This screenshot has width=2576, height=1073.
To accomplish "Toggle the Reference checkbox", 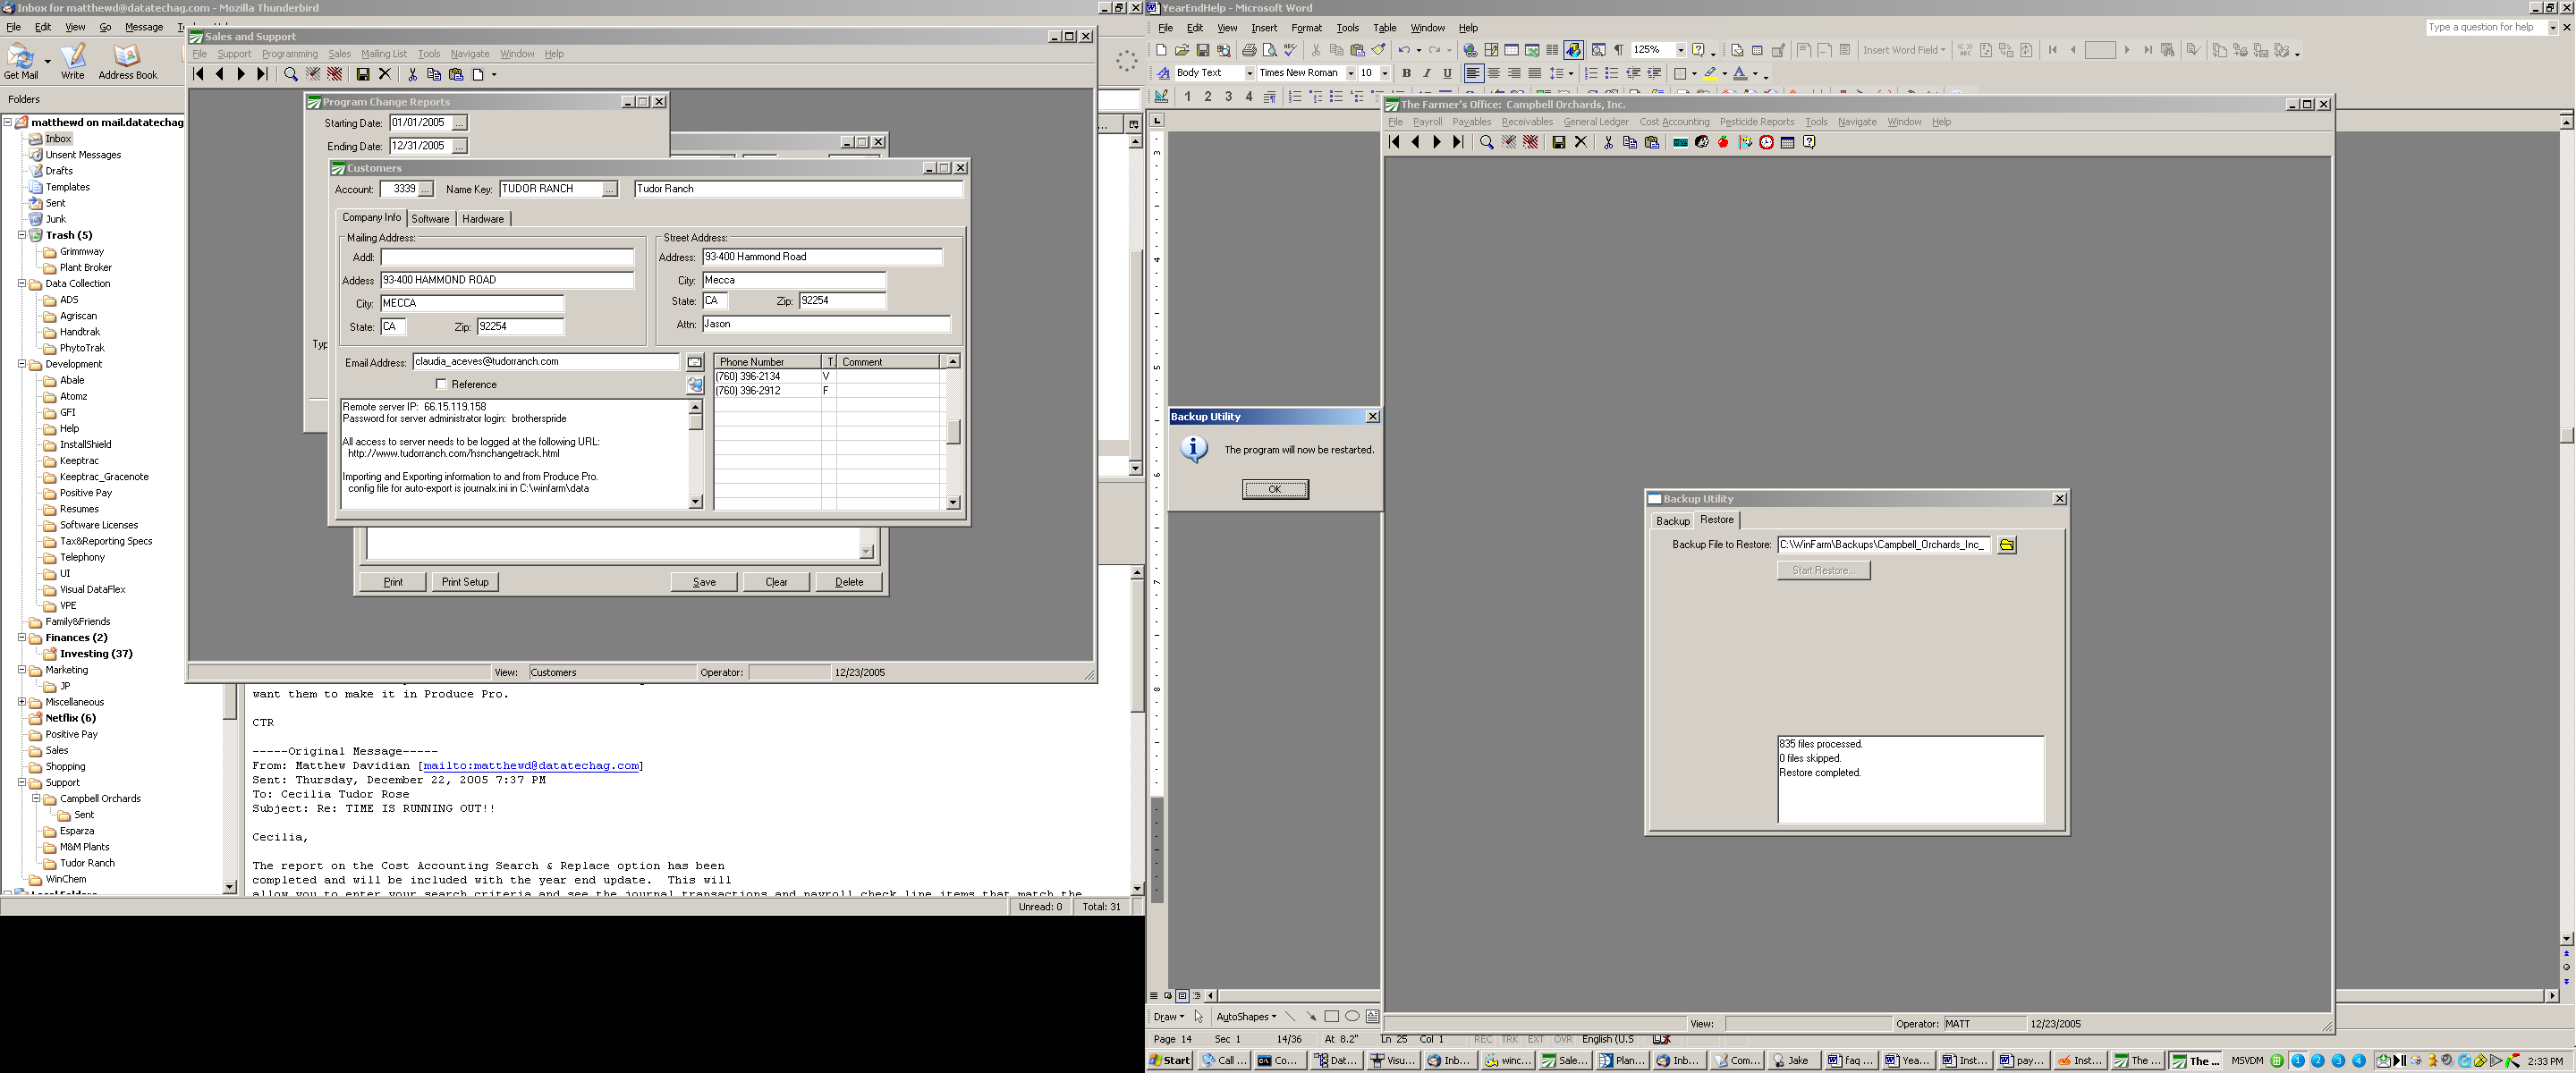I will tap(441, 384).
